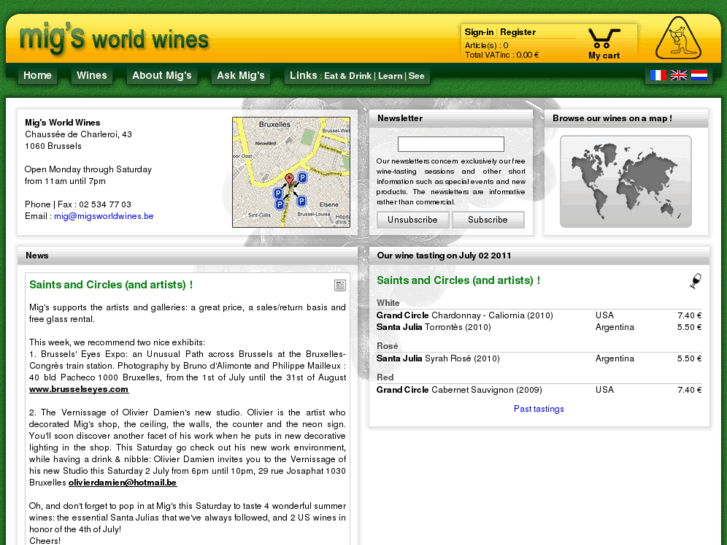
Task: Open the Learn links section
Action: (x=390, y=76)
